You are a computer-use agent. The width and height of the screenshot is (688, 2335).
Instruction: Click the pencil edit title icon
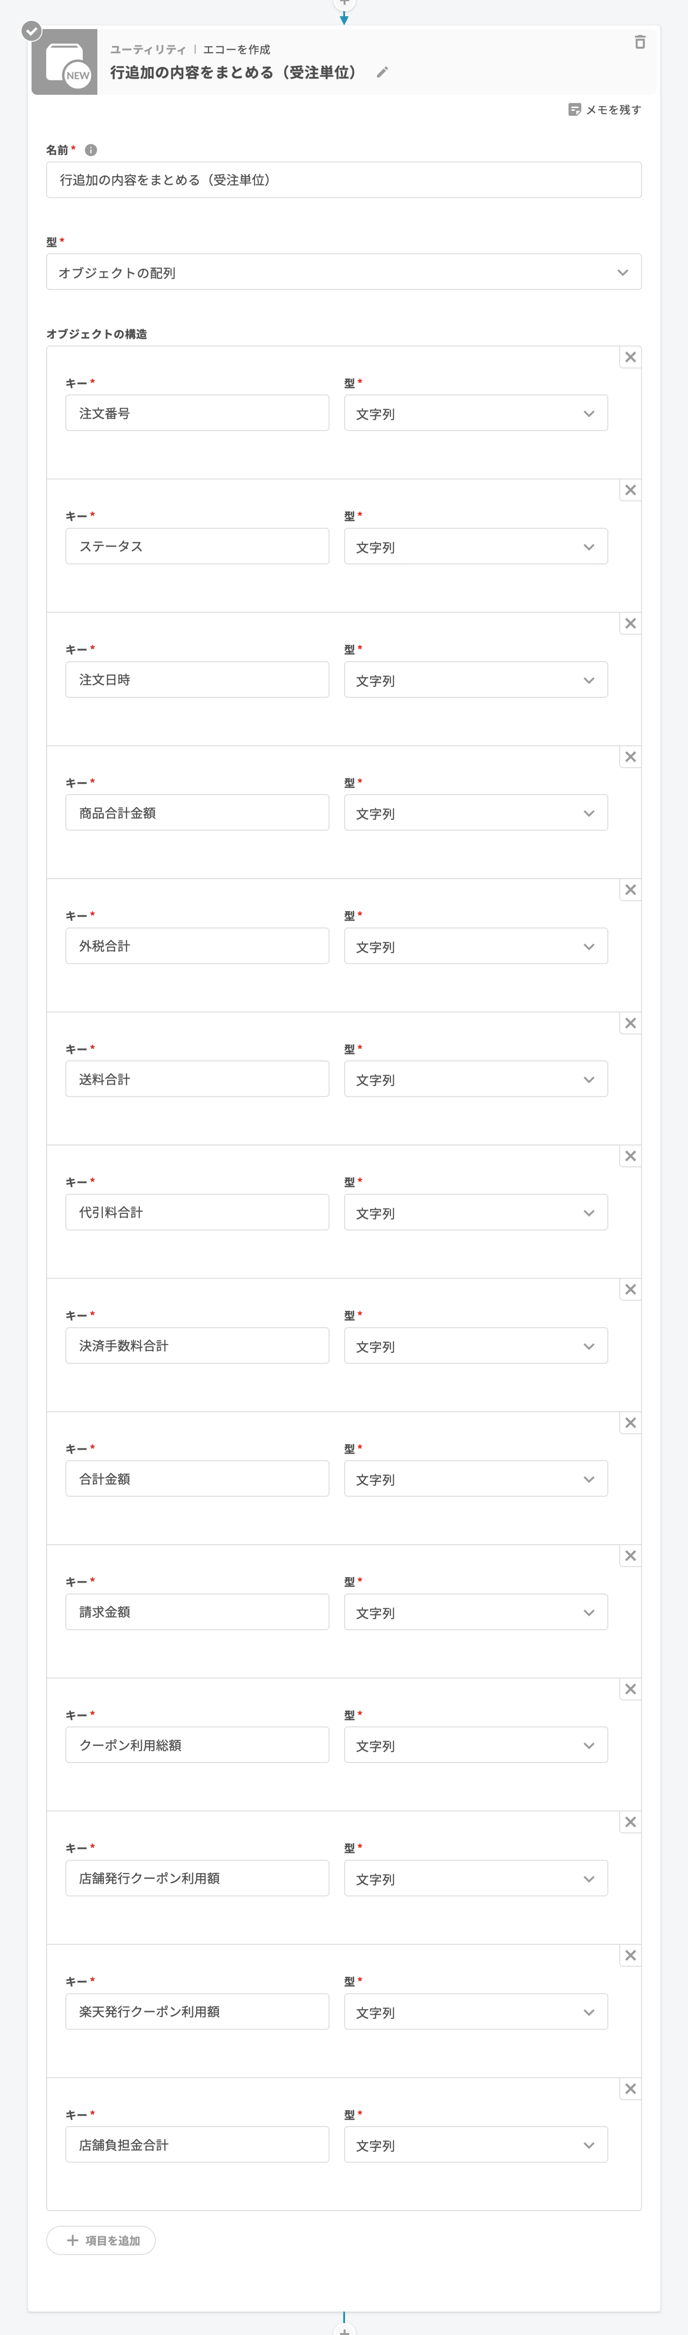[382, 73]
